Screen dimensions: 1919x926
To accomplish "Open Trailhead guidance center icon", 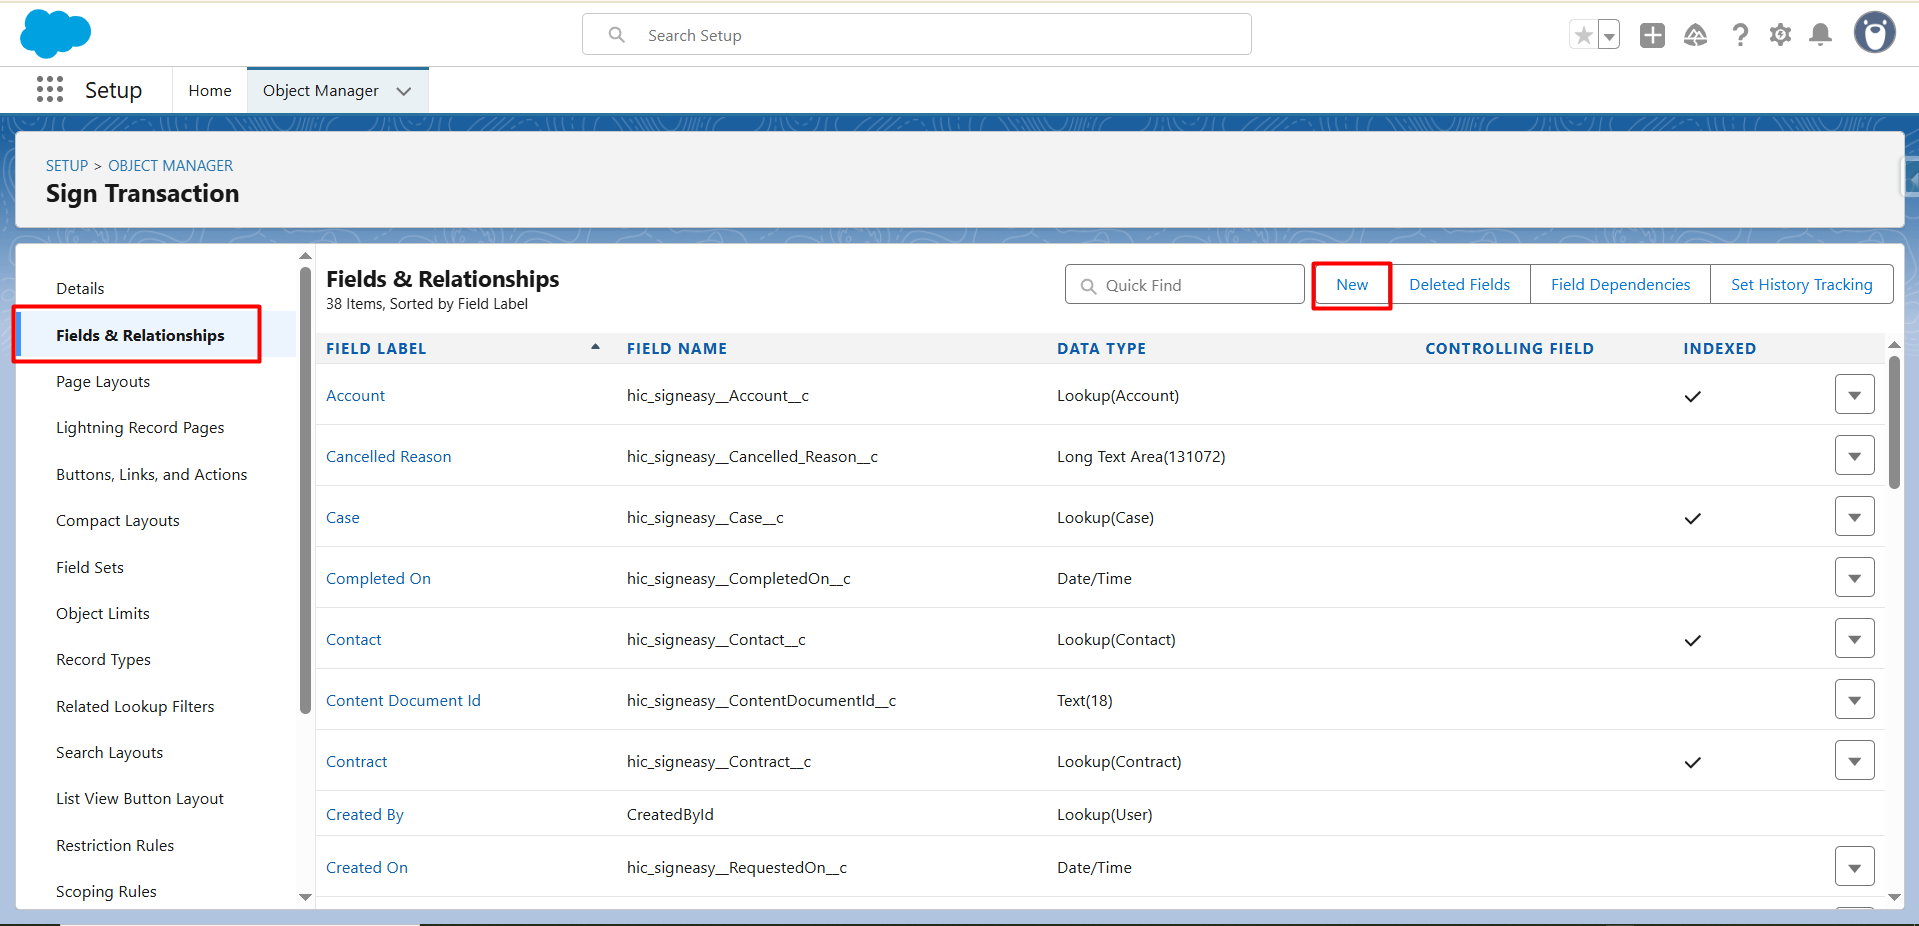I will (x=1696, y=36).
